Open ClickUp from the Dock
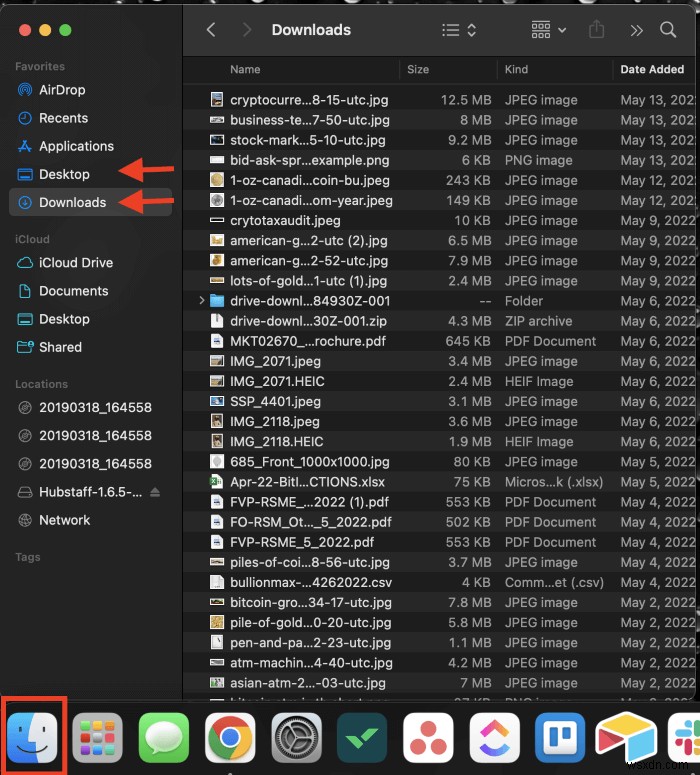The height and width of the screenshot is (775, 700). click(x=494, y=738)
